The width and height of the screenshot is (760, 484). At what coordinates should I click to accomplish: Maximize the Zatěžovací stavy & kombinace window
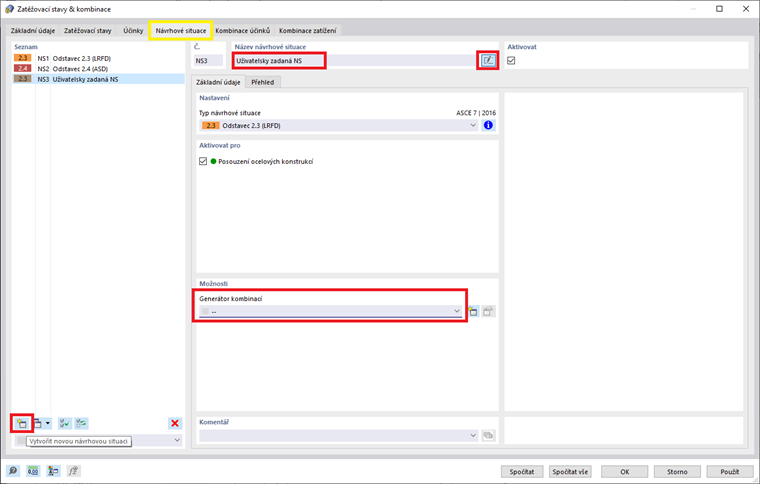pyautogui.click(x=719, y=9)
